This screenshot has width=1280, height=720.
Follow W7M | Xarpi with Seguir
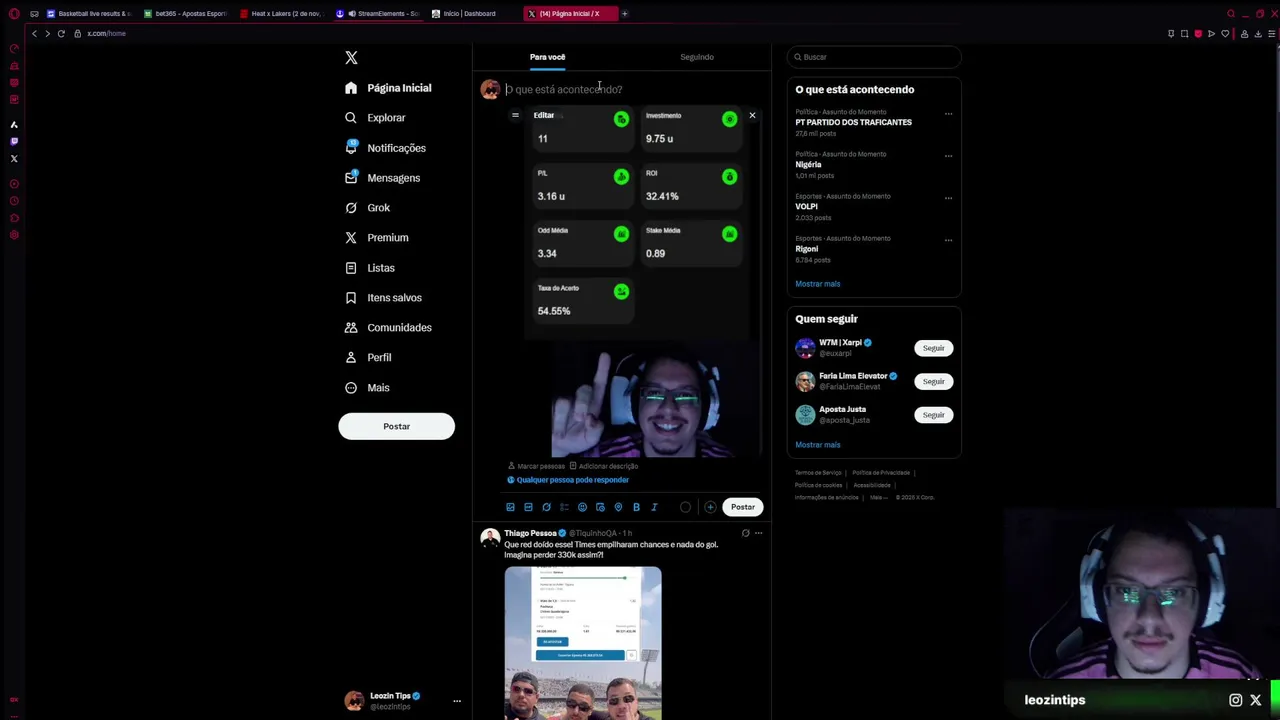pos(933,348)
